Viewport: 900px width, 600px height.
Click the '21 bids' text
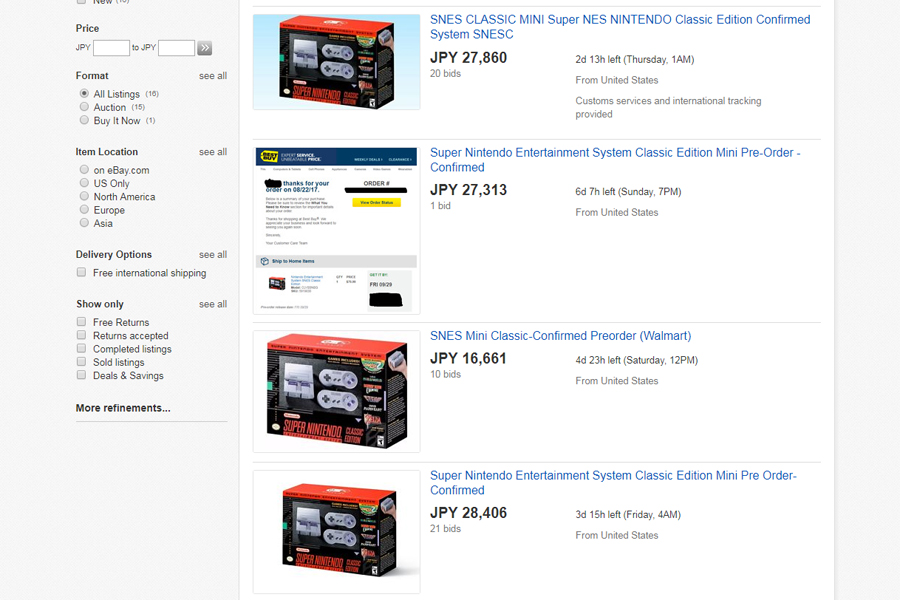(445, 529)
